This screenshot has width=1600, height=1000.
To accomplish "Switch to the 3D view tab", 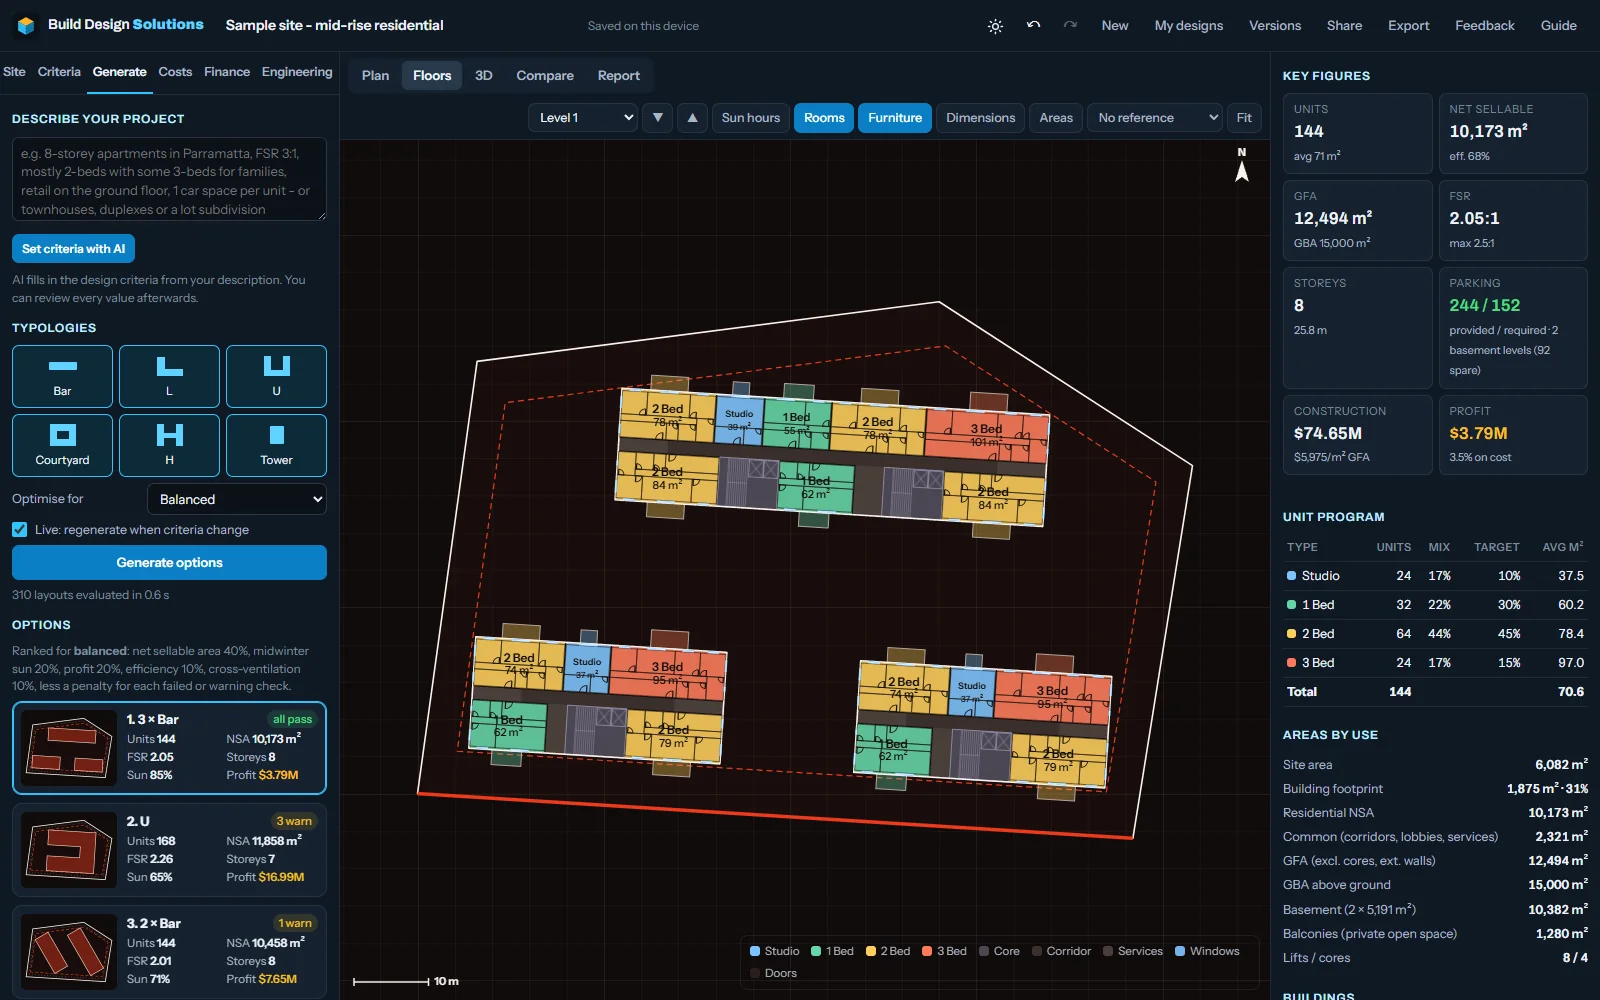I will click(x=484, y=76).
